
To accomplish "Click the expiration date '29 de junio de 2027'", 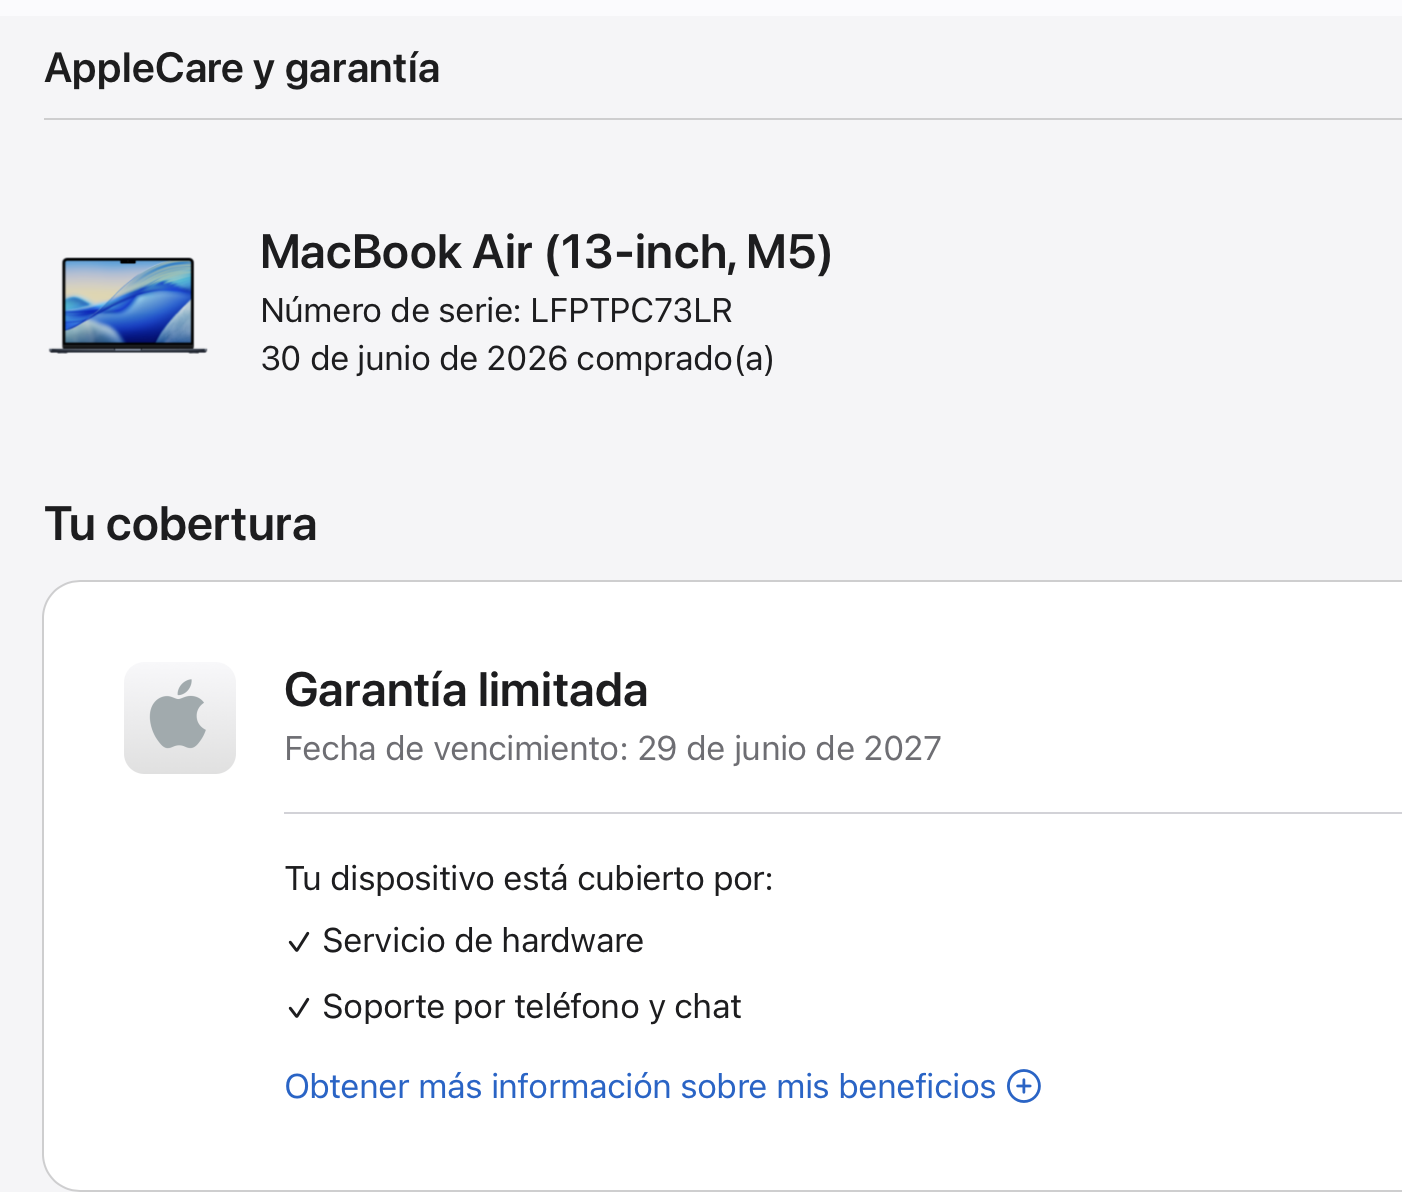I will click(x=790, y=748).
